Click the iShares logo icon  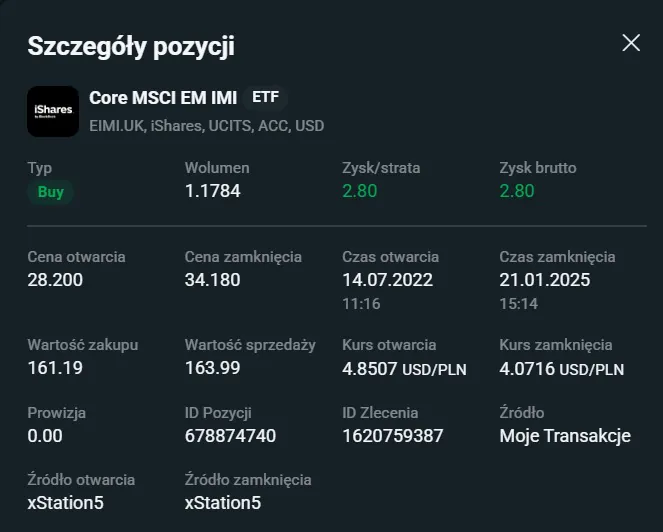[53, 110]
